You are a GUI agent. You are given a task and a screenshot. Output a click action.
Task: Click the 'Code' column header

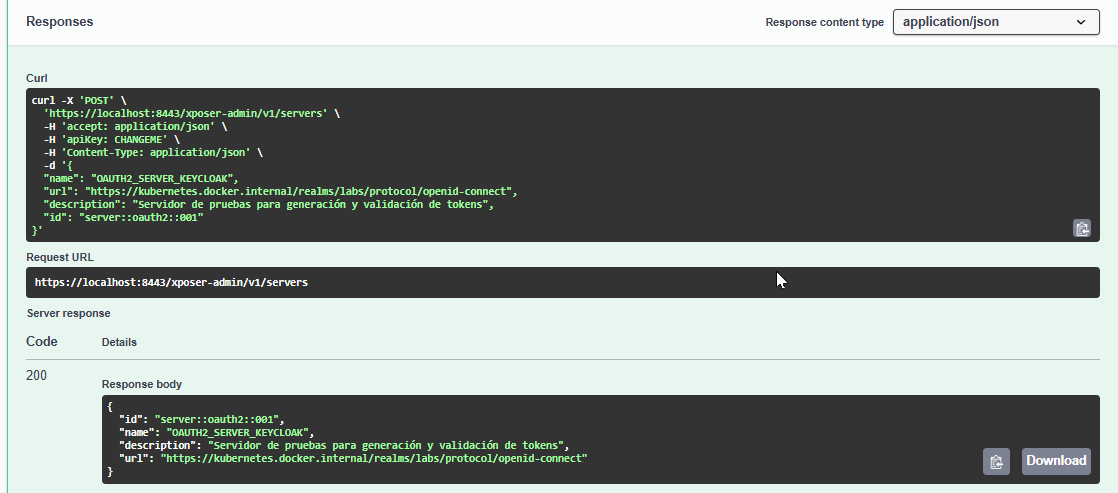click(42, 342)
